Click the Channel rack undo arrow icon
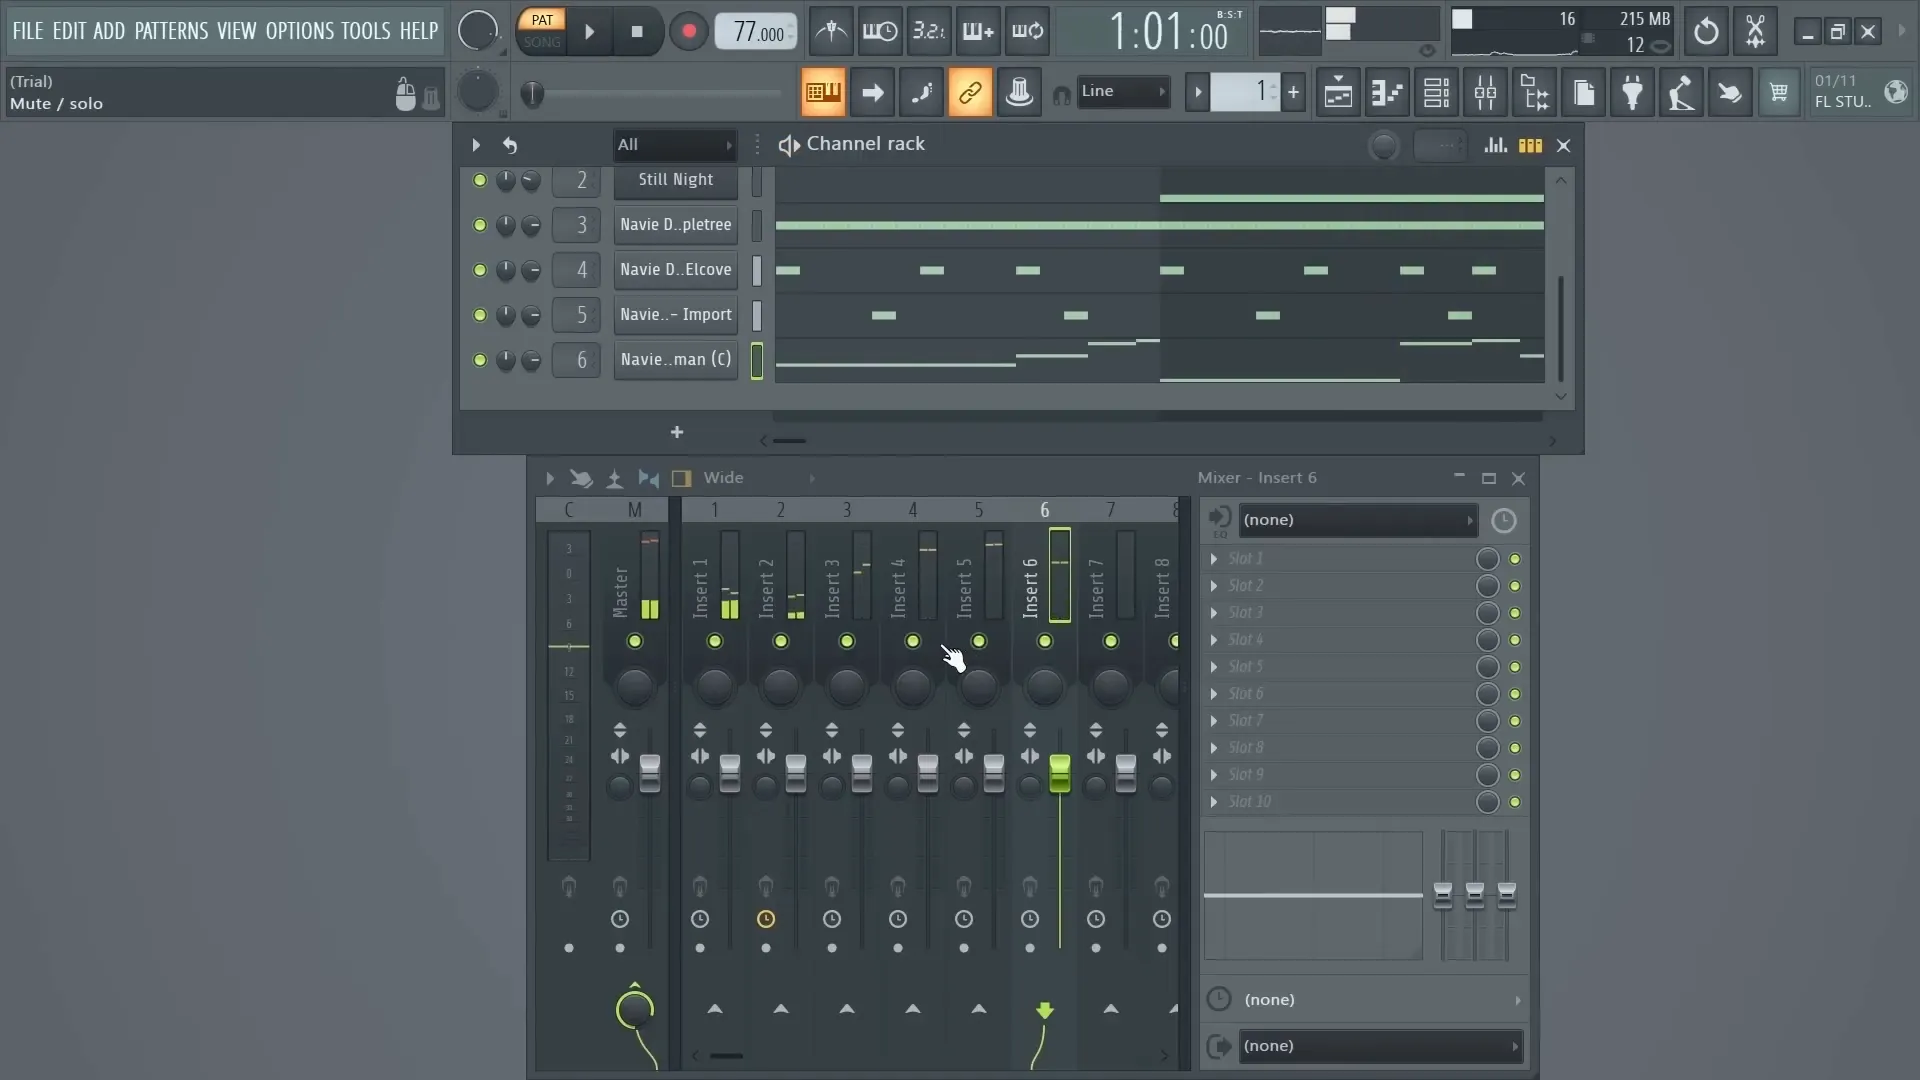This screenshot has height=1080, width=1920. coord(510,145)
